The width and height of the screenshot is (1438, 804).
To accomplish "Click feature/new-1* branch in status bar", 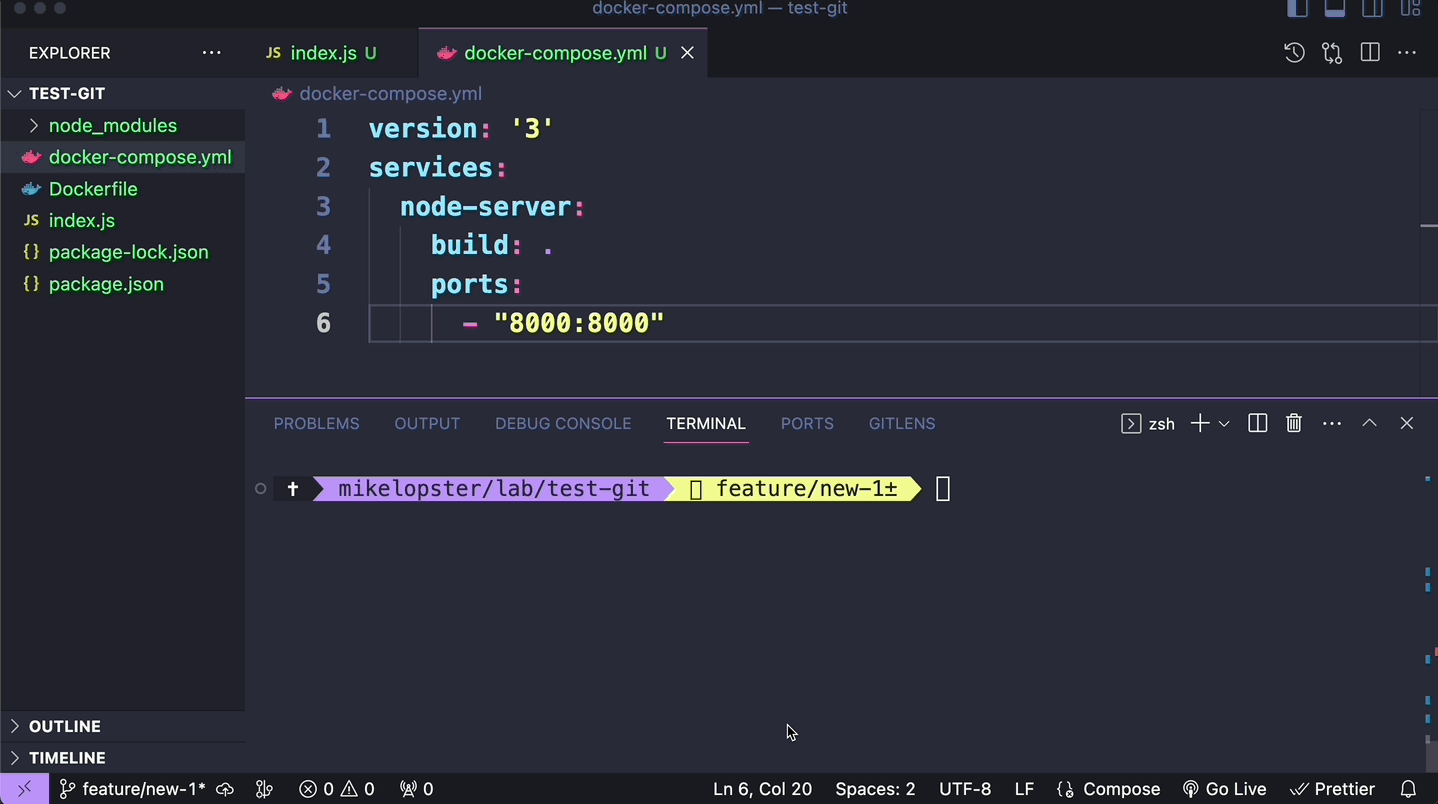I will 132,789.
